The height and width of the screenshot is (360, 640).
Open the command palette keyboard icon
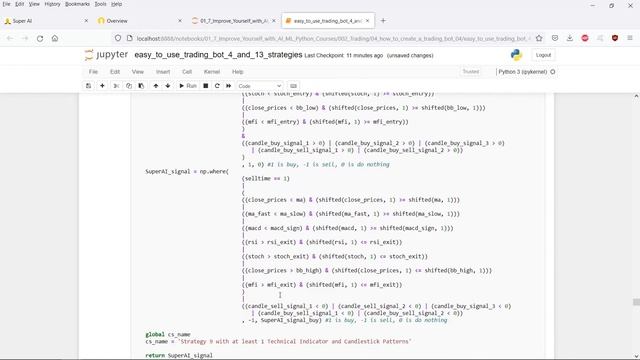(x=293, y=86)
